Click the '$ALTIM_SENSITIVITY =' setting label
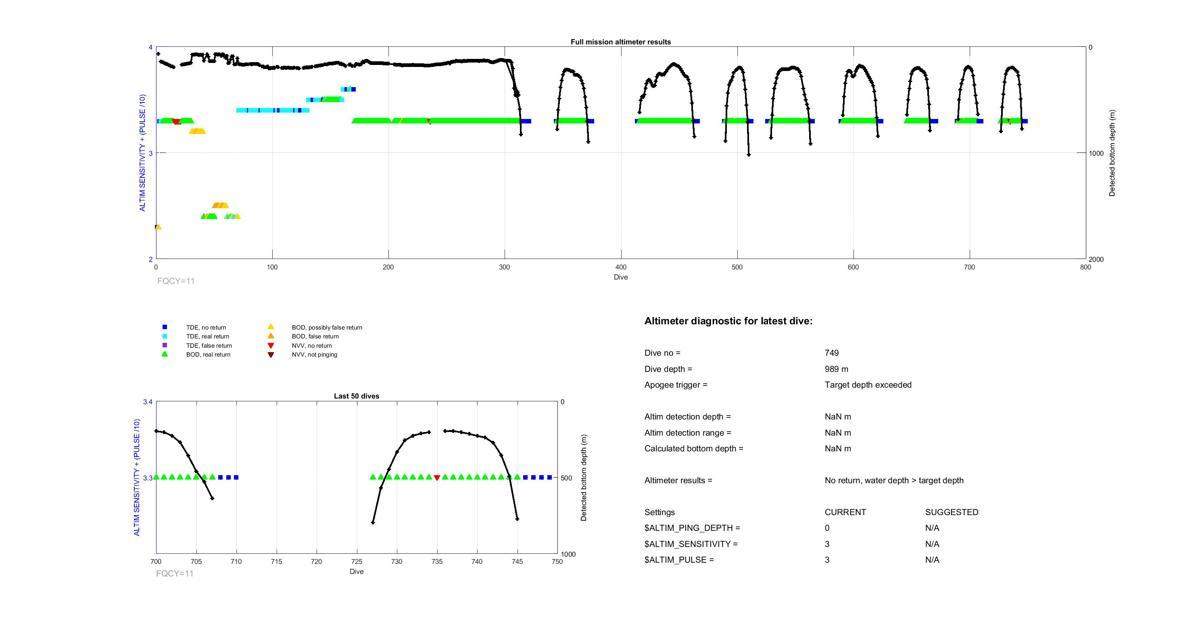1200x622 pixels. pyautogui.click(x=691, y=544)
